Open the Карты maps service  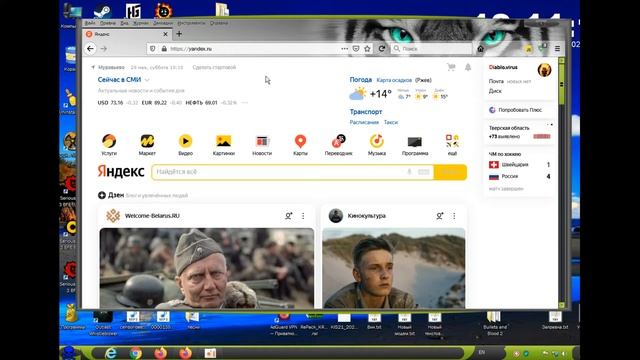pos(300,144)
